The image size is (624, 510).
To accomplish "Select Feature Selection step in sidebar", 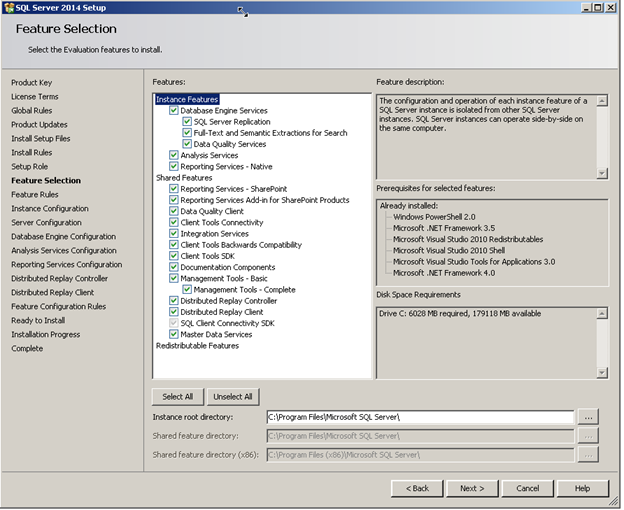I will [x=46, y=180].
